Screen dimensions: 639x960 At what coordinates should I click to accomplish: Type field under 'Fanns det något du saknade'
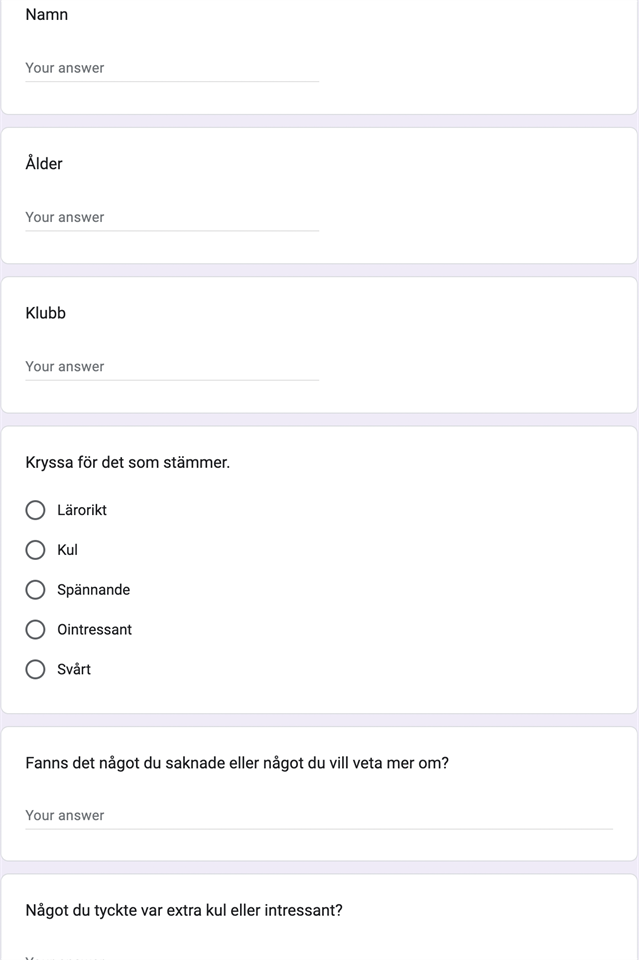[318, 815]
